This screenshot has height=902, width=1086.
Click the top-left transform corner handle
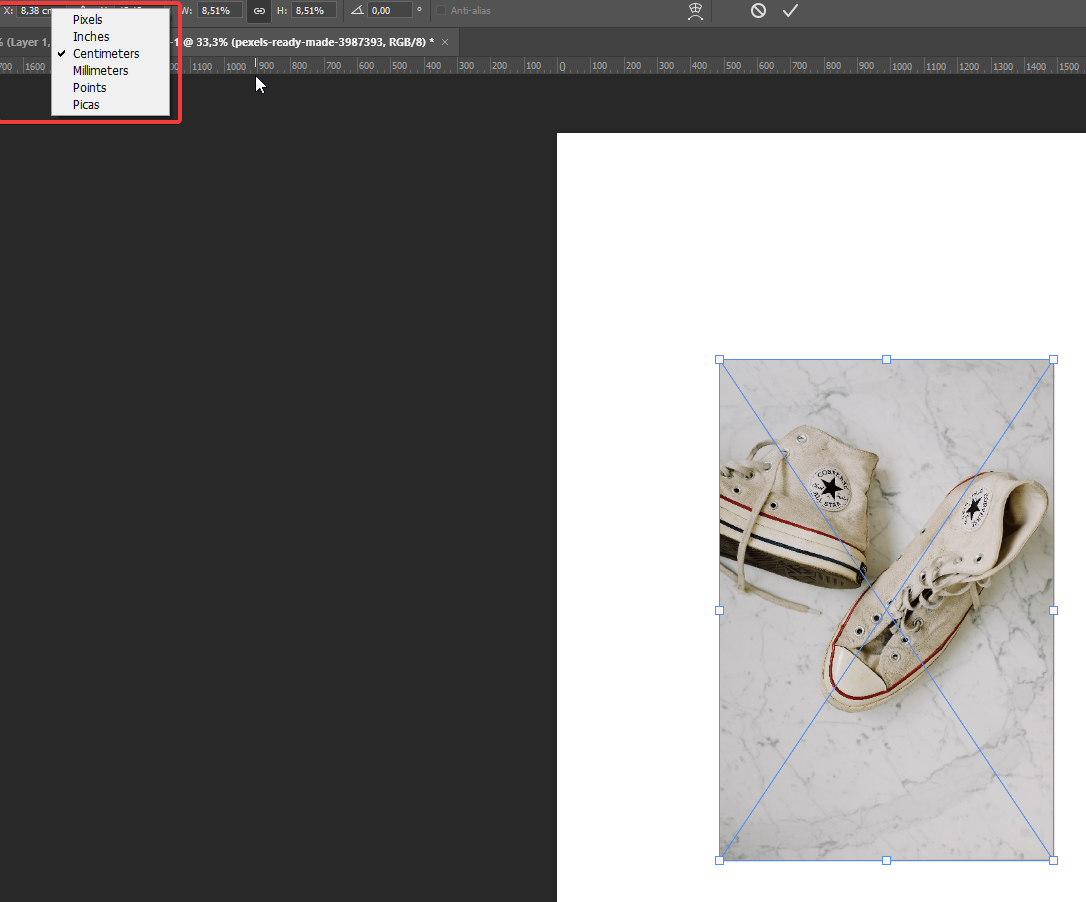tap(720, 360)
